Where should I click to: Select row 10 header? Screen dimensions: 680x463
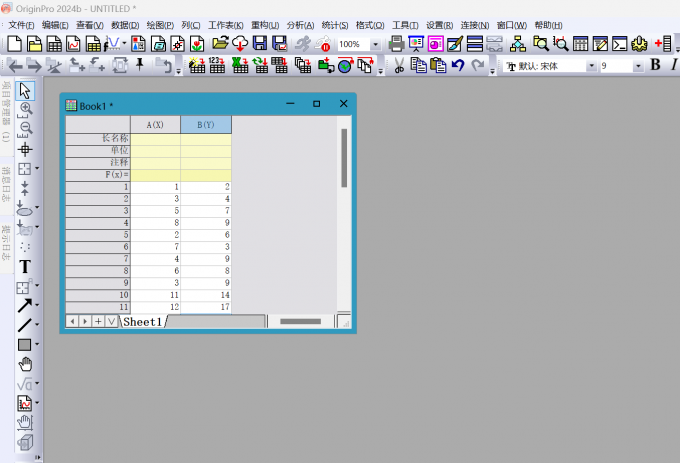98,295
